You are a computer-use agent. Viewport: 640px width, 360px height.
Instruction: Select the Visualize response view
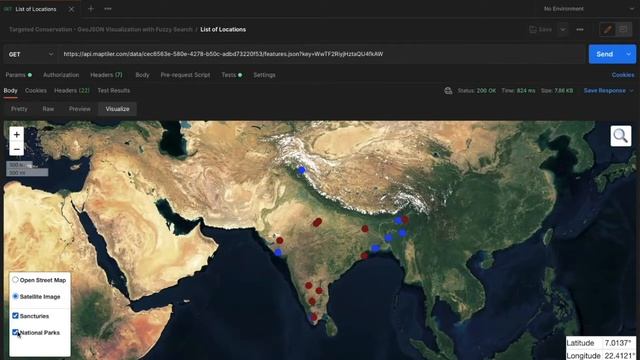pos(117,109)
